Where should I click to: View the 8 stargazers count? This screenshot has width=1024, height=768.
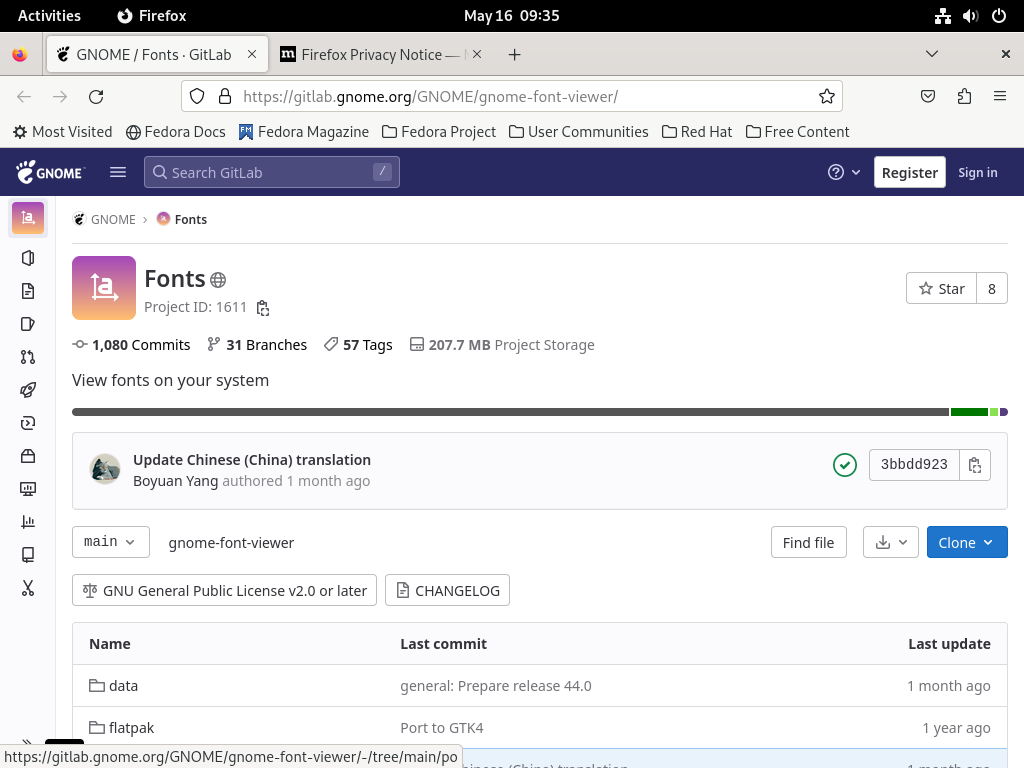tap(991, 289)
